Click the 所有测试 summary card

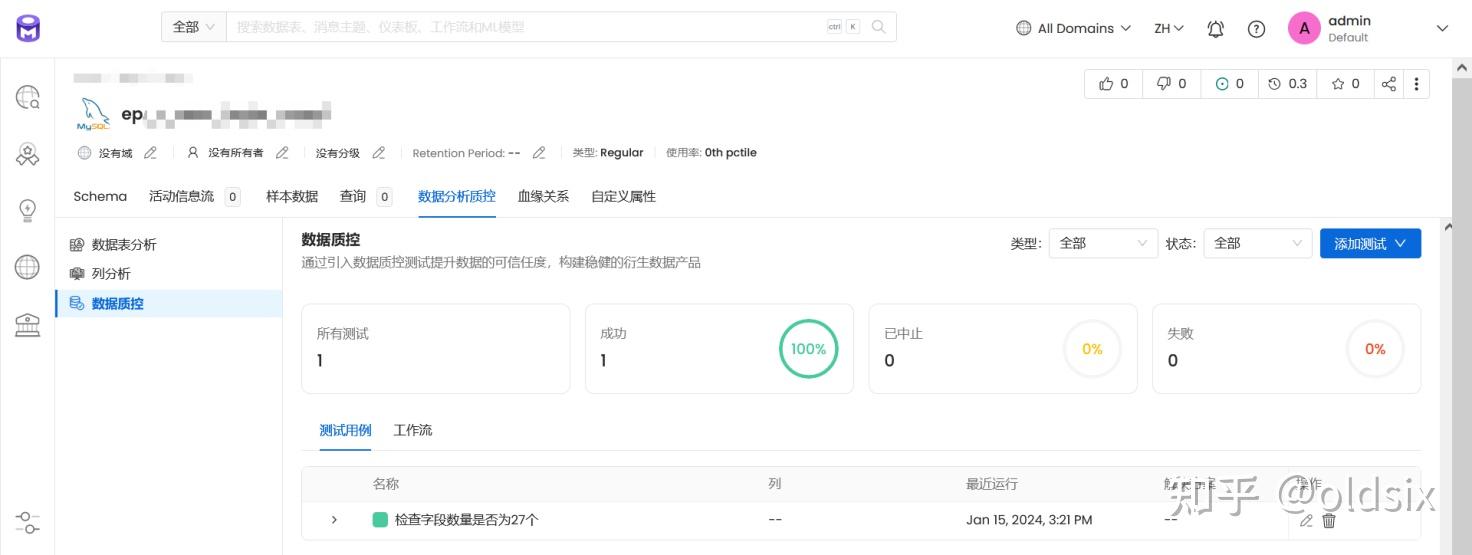tap(436, 349)
